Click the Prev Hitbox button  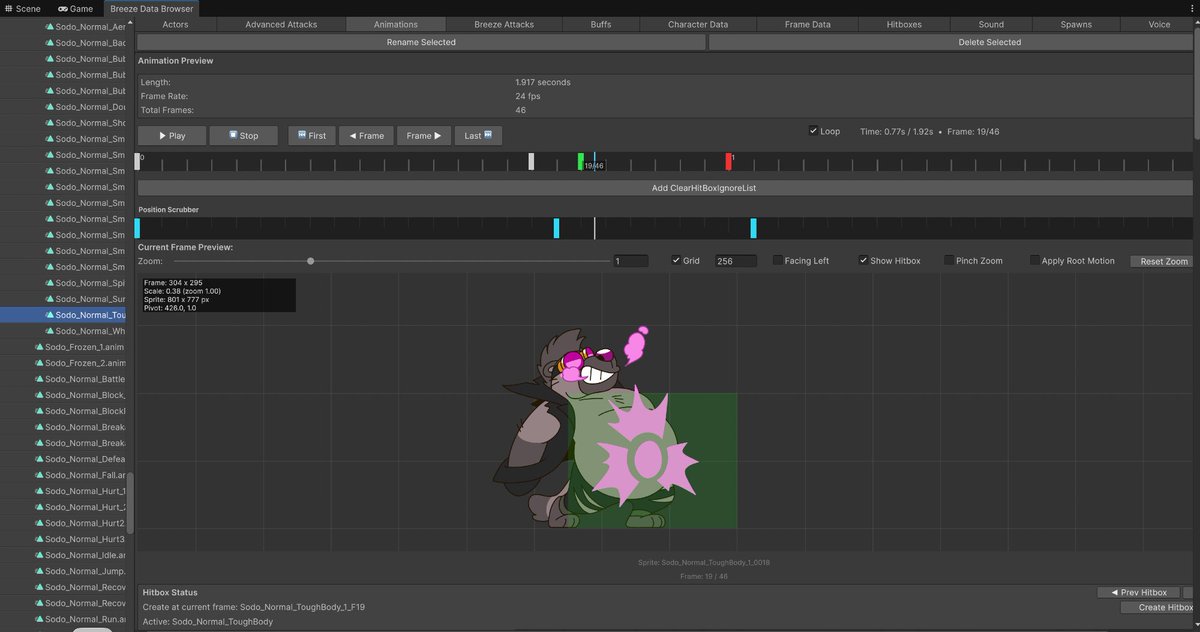pyautogui.click(x=1139, y=592)
